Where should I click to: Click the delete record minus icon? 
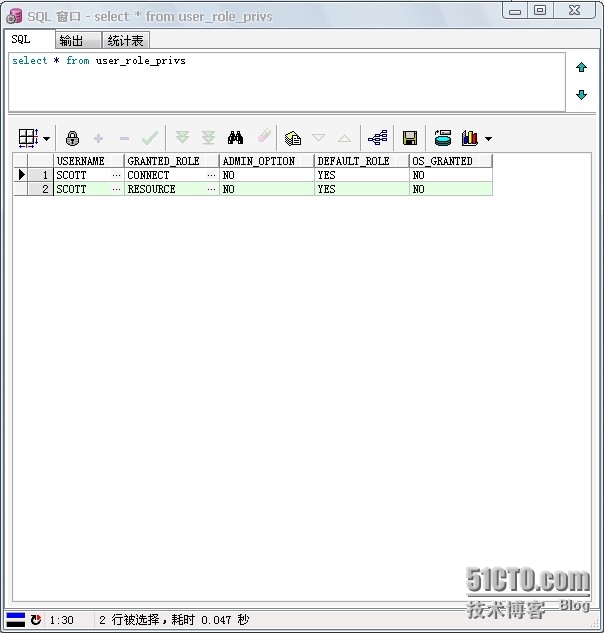[124, 139]
